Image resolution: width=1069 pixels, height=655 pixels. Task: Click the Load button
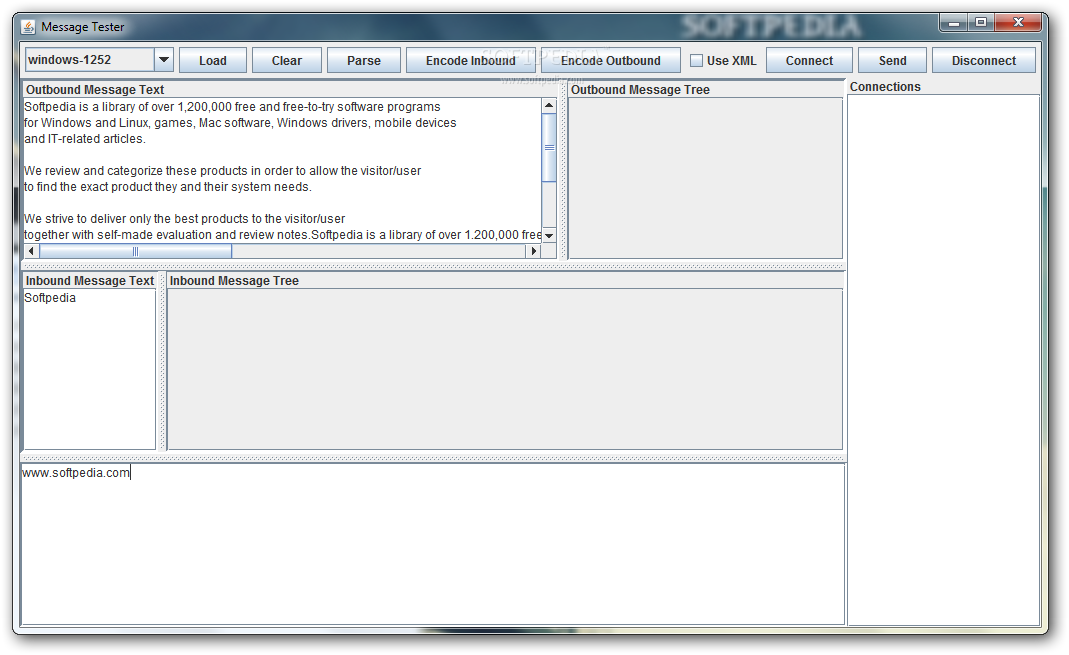click(x=213, y=61)
